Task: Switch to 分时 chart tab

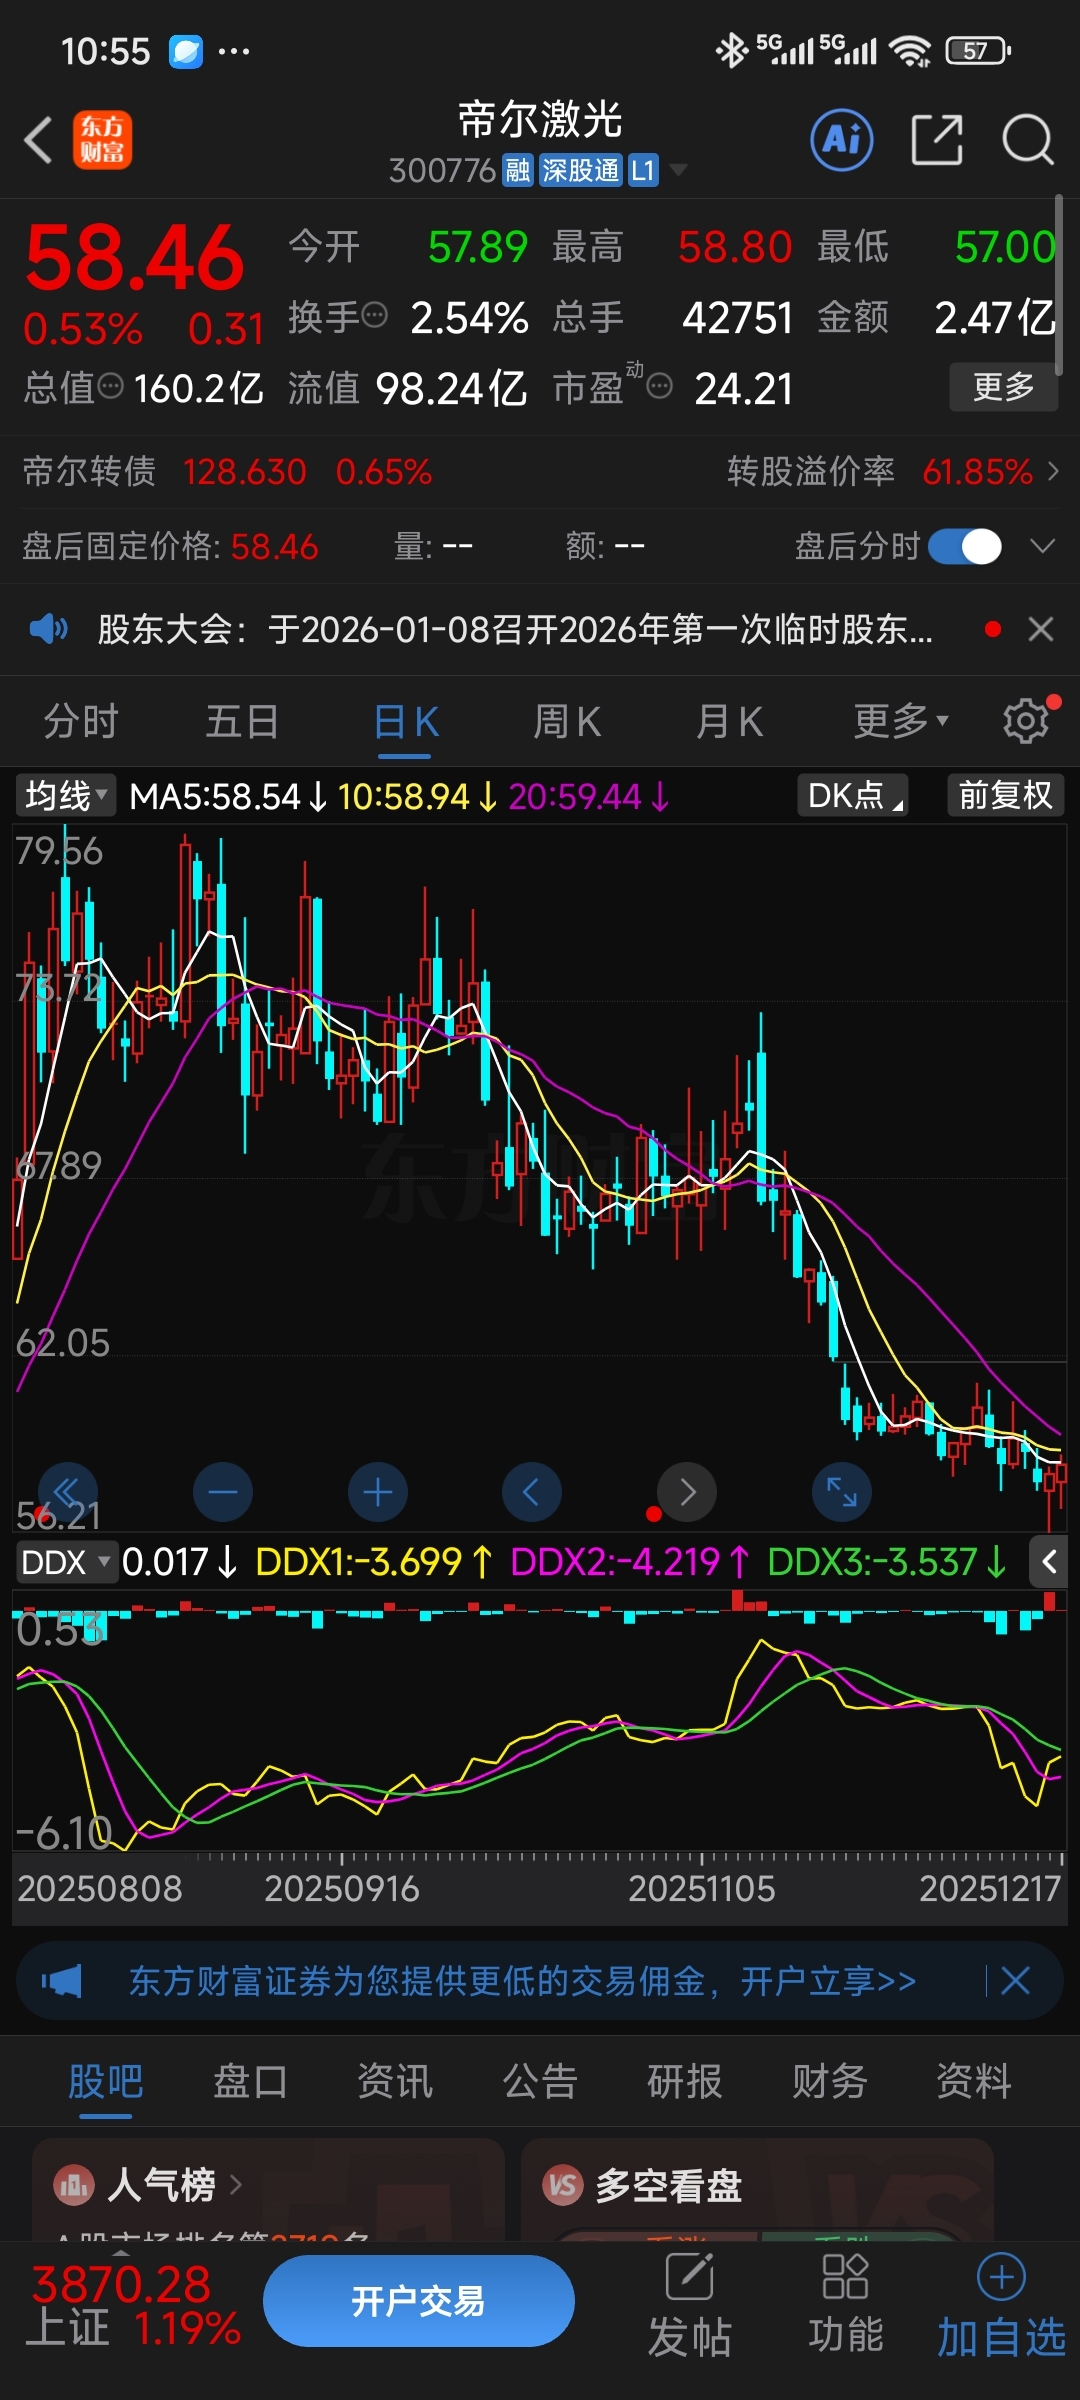Action: 81,720
